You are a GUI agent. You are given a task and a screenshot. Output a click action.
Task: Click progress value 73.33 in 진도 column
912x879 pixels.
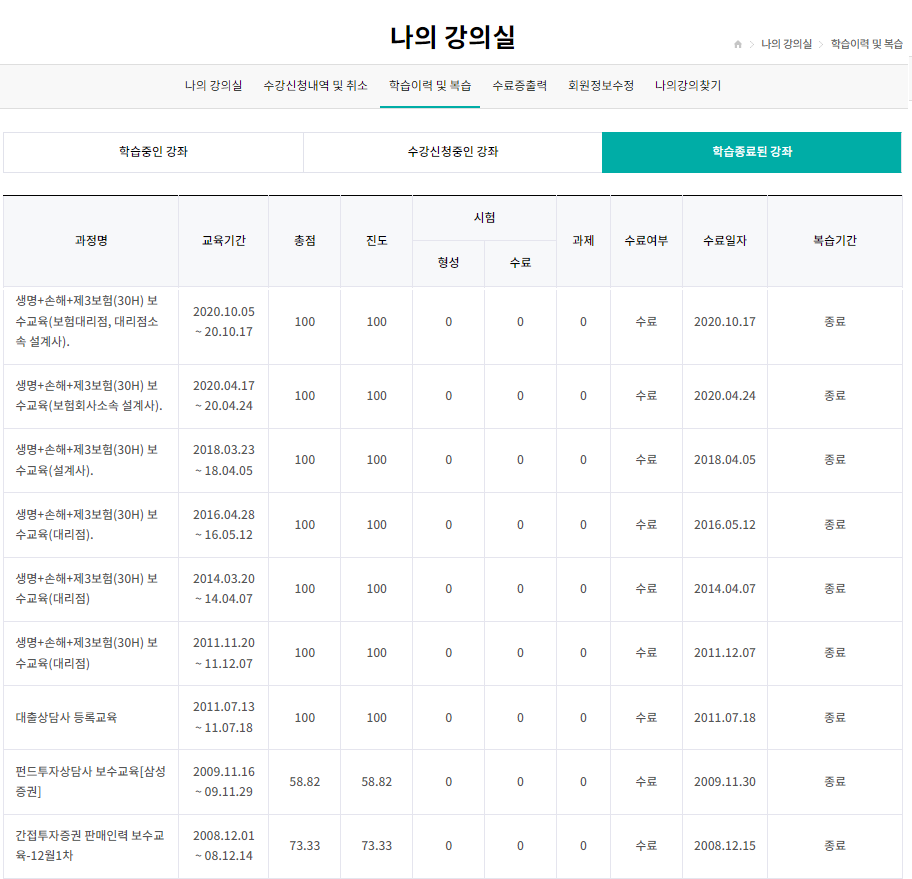point(377,846)
